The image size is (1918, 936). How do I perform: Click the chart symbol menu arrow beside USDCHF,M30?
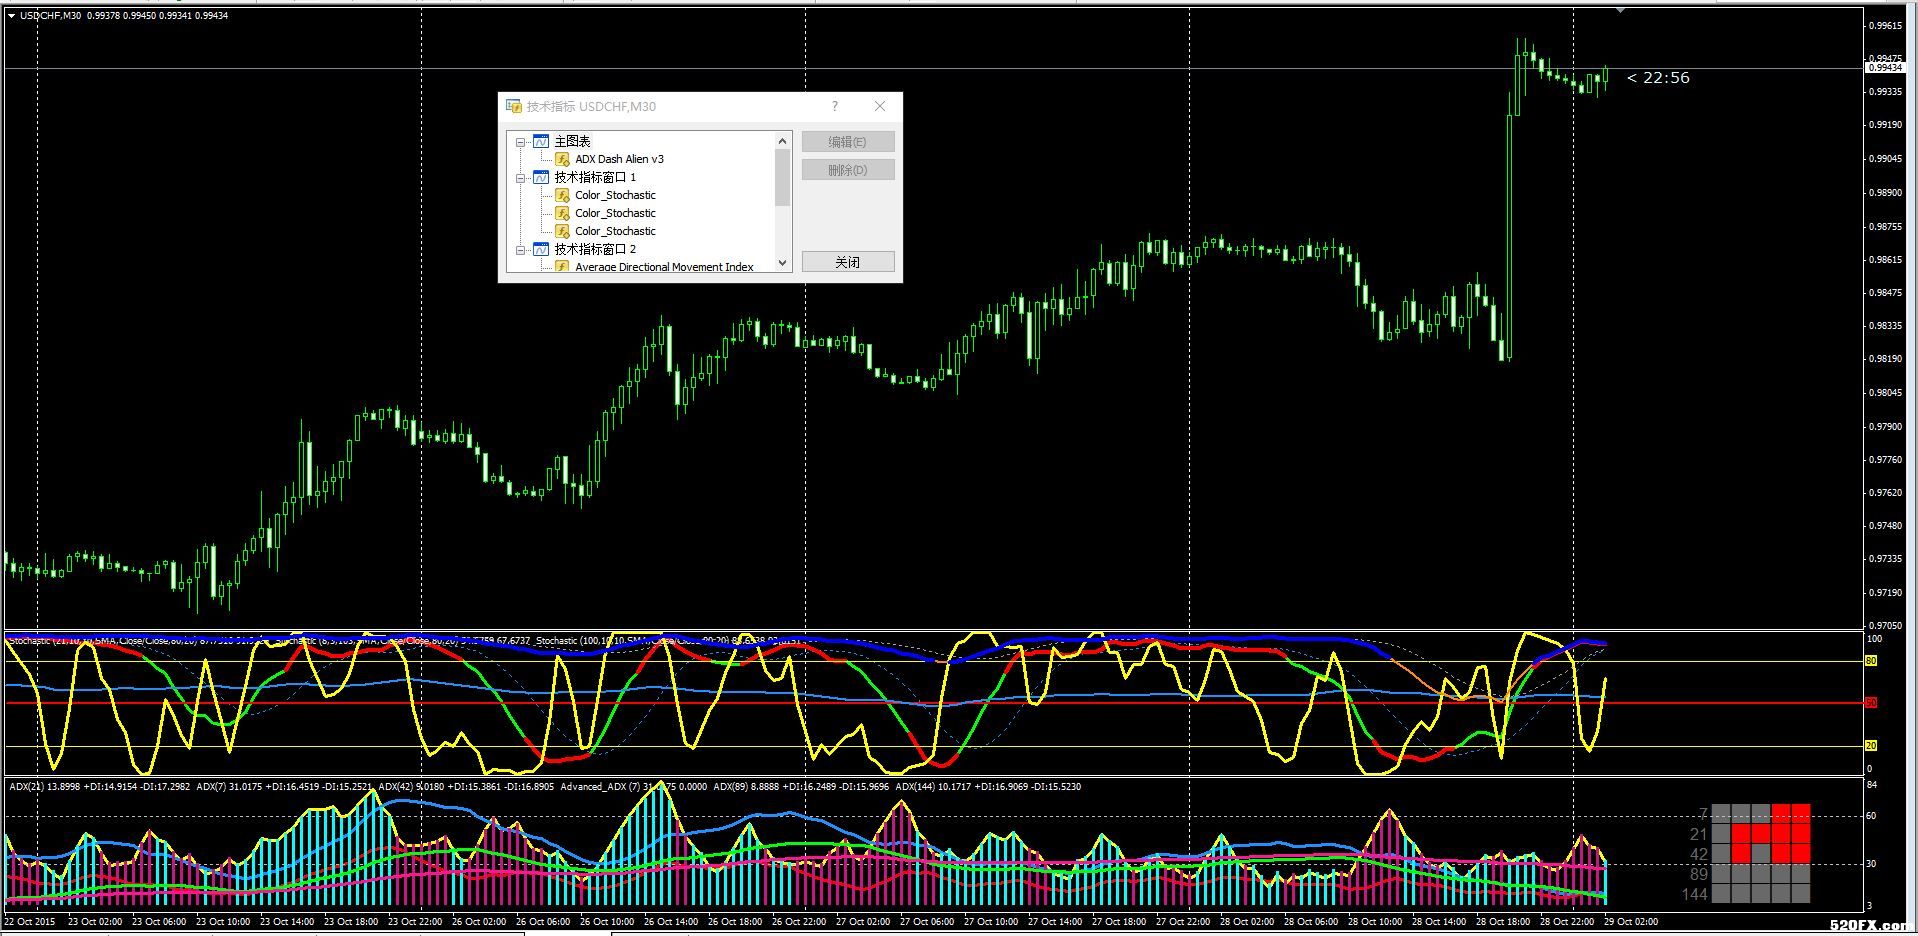point(11,16)
